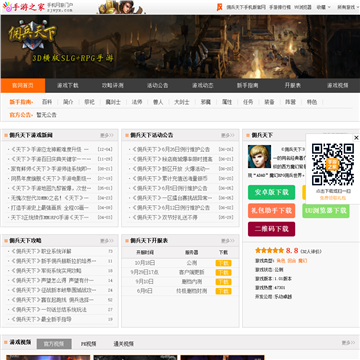Switch to the 通关视频 video tab
Image resolution: width=360 pixels, height=360 pixels.
pos(124,344)
